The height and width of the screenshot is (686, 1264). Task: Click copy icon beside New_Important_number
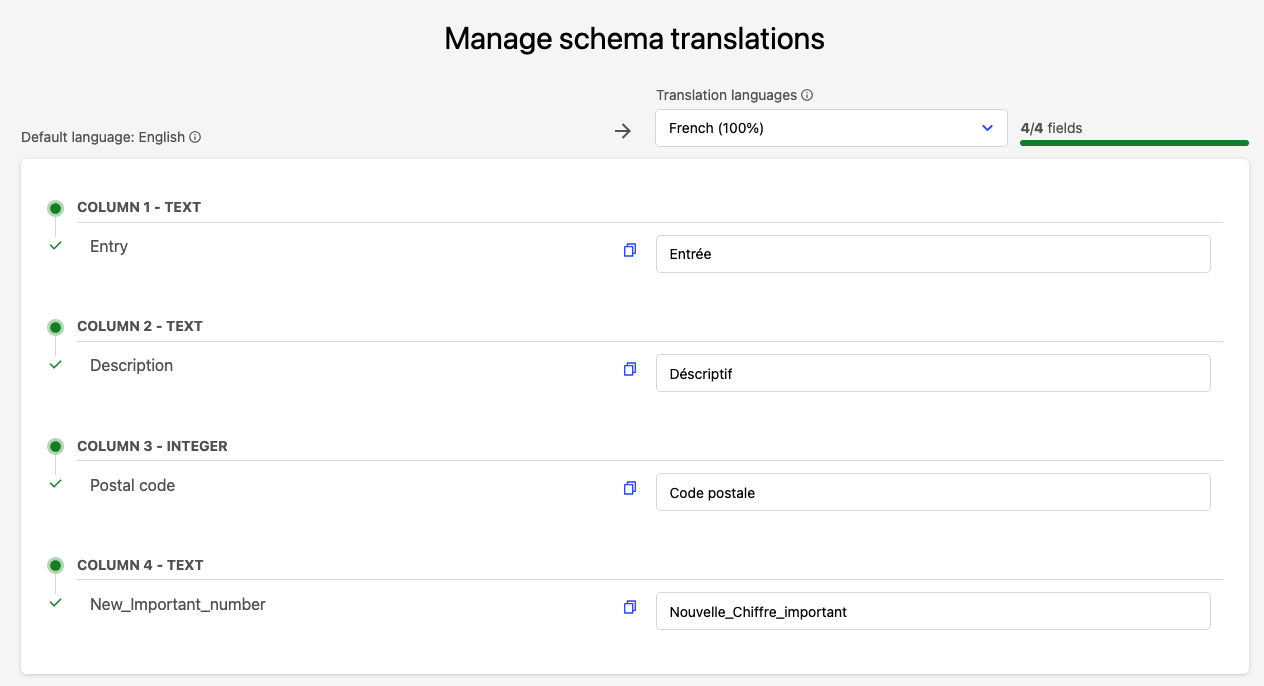point(630,607)
